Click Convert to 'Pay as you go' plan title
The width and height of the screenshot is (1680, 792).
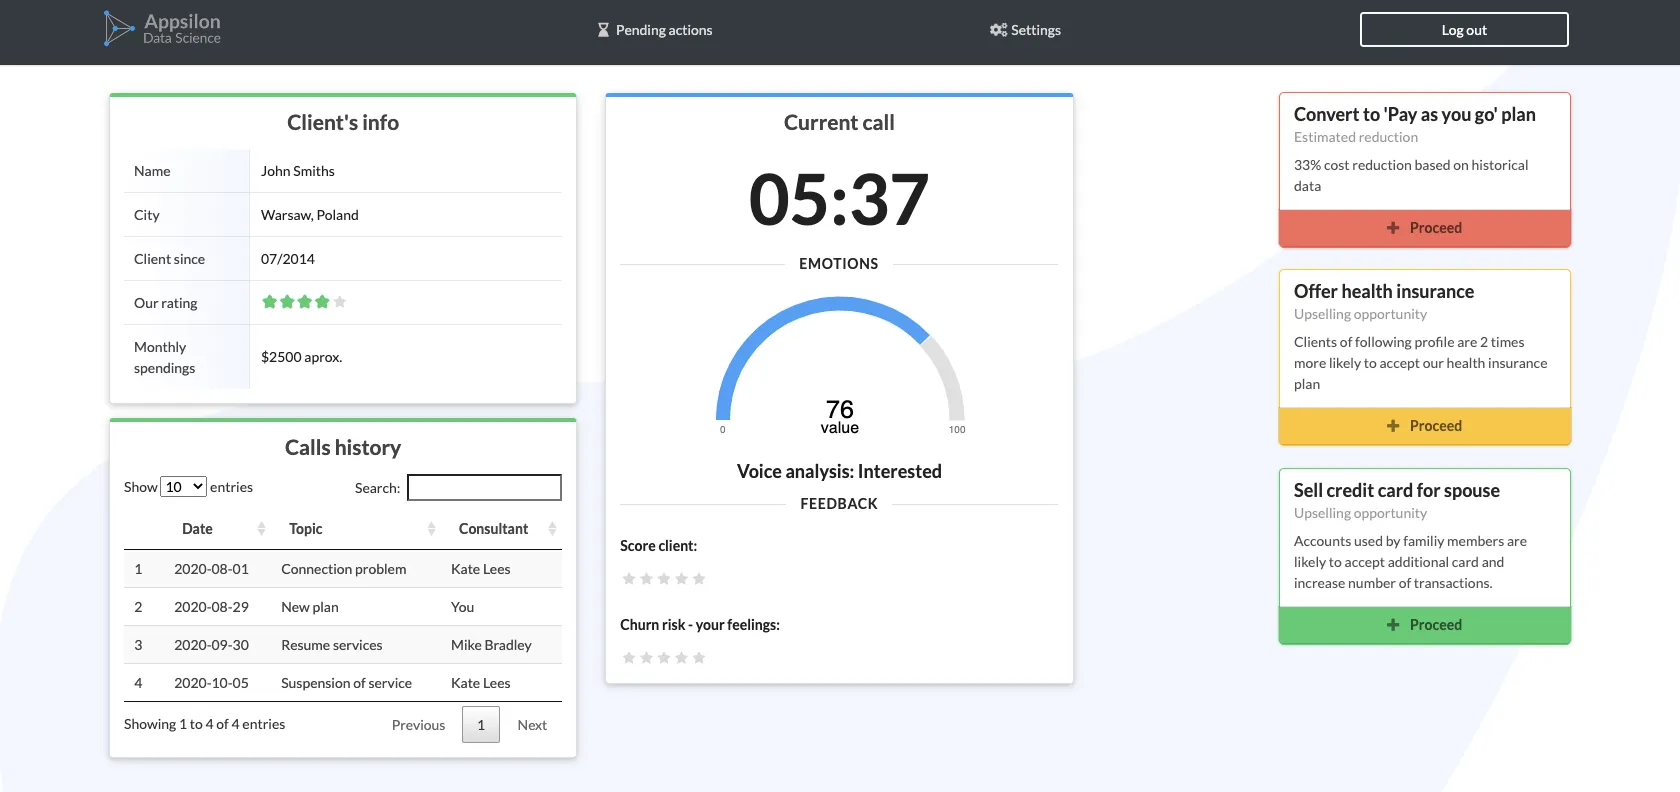1415,114
